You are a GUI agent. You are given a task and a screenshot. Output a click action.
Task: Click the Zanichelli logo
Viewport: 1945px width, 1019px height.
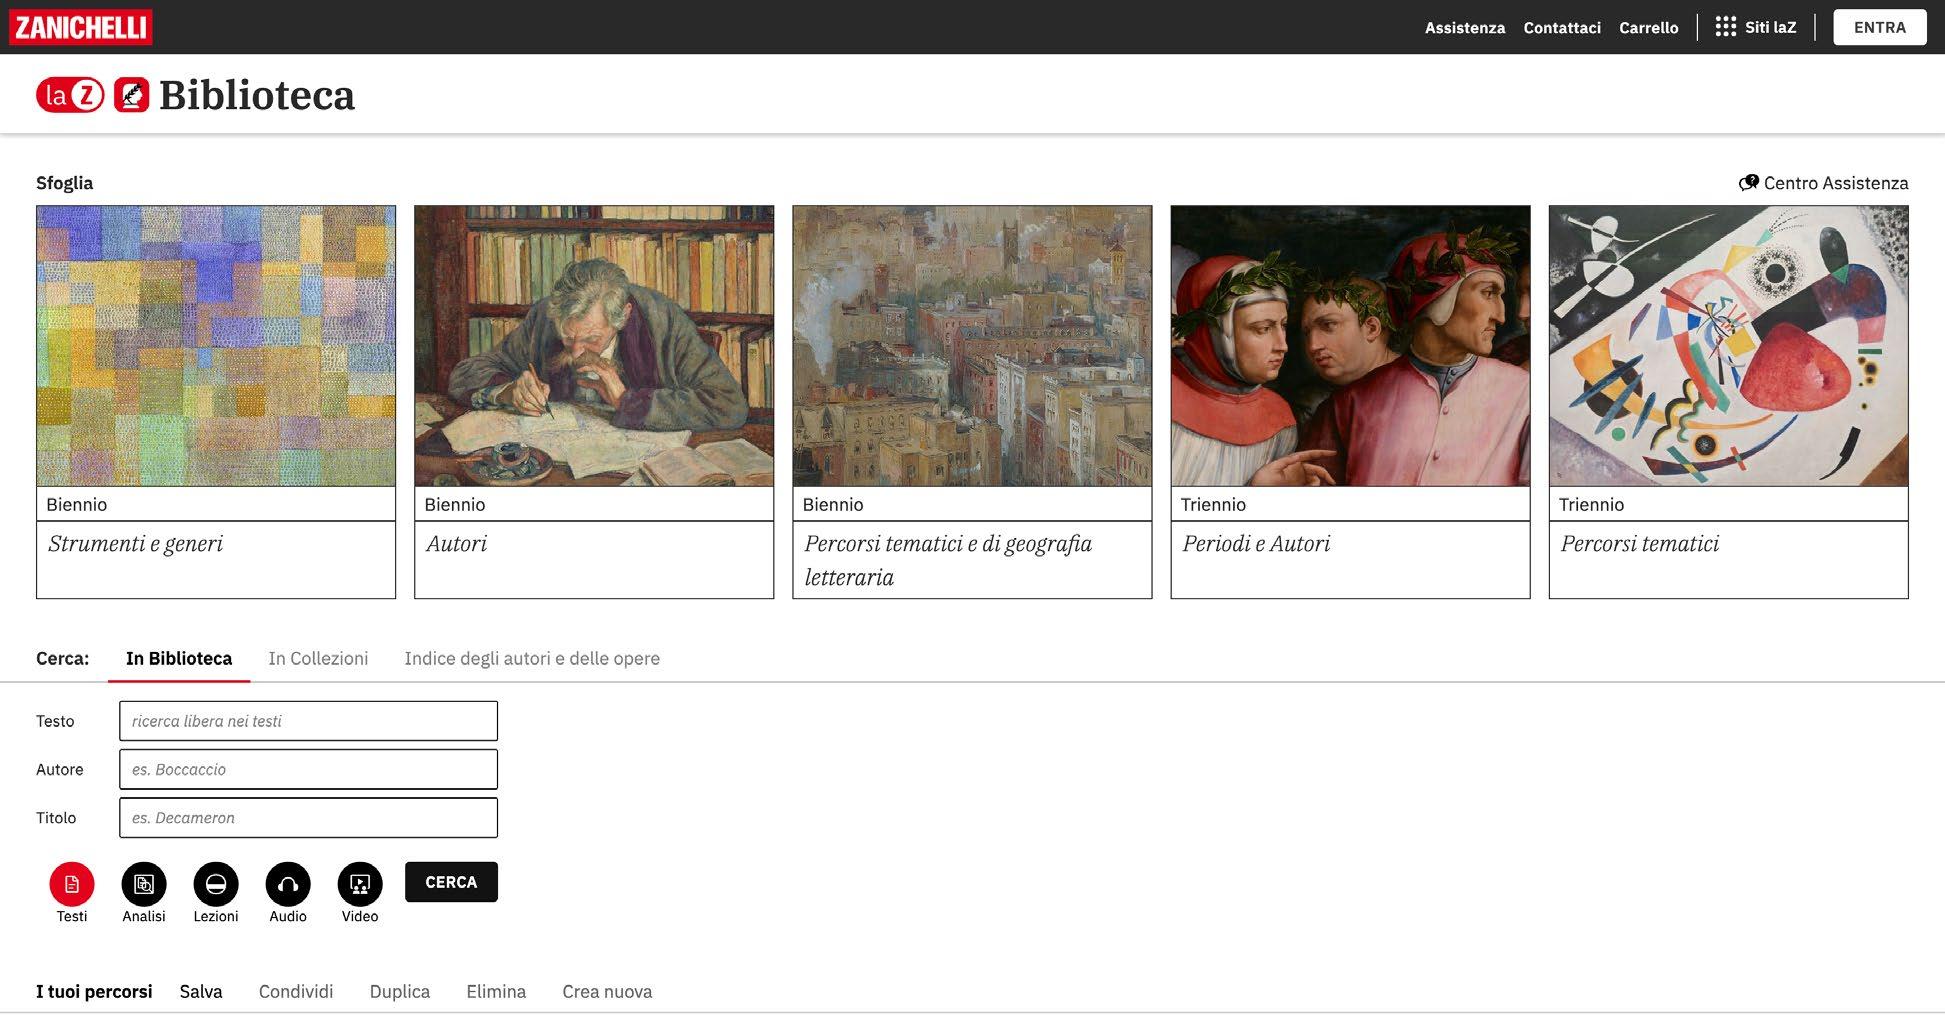tap(80, 27)
